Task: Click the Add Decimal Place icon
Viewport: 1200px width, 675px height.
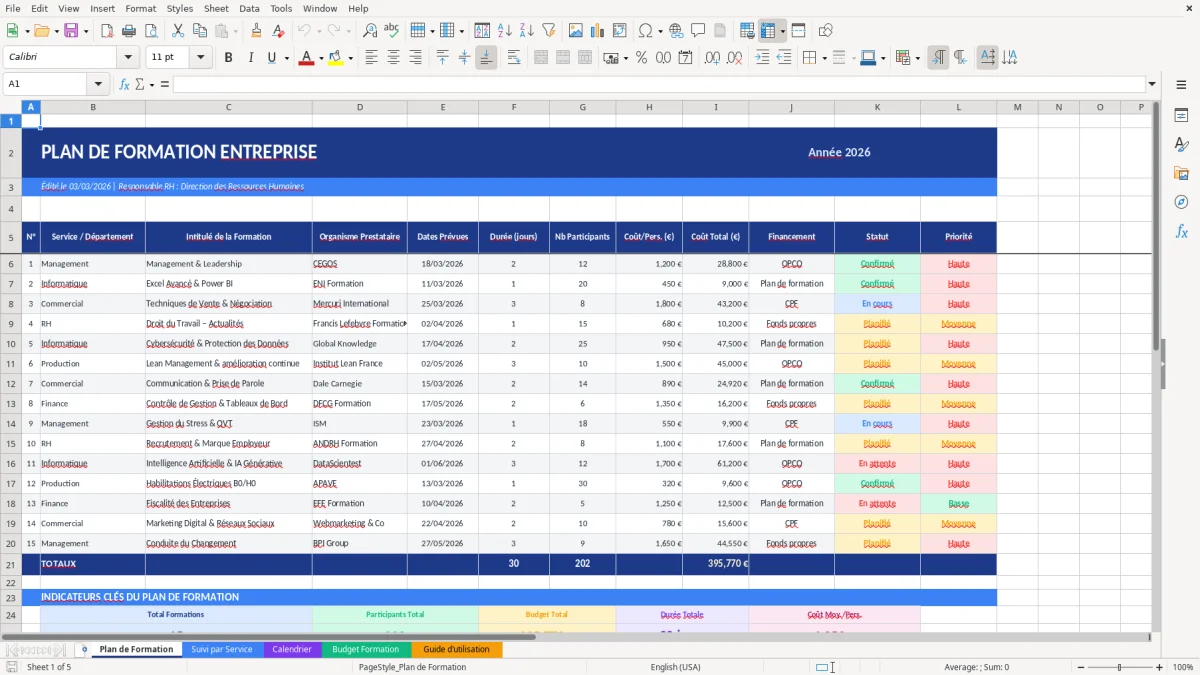Action: coord(712,58)
